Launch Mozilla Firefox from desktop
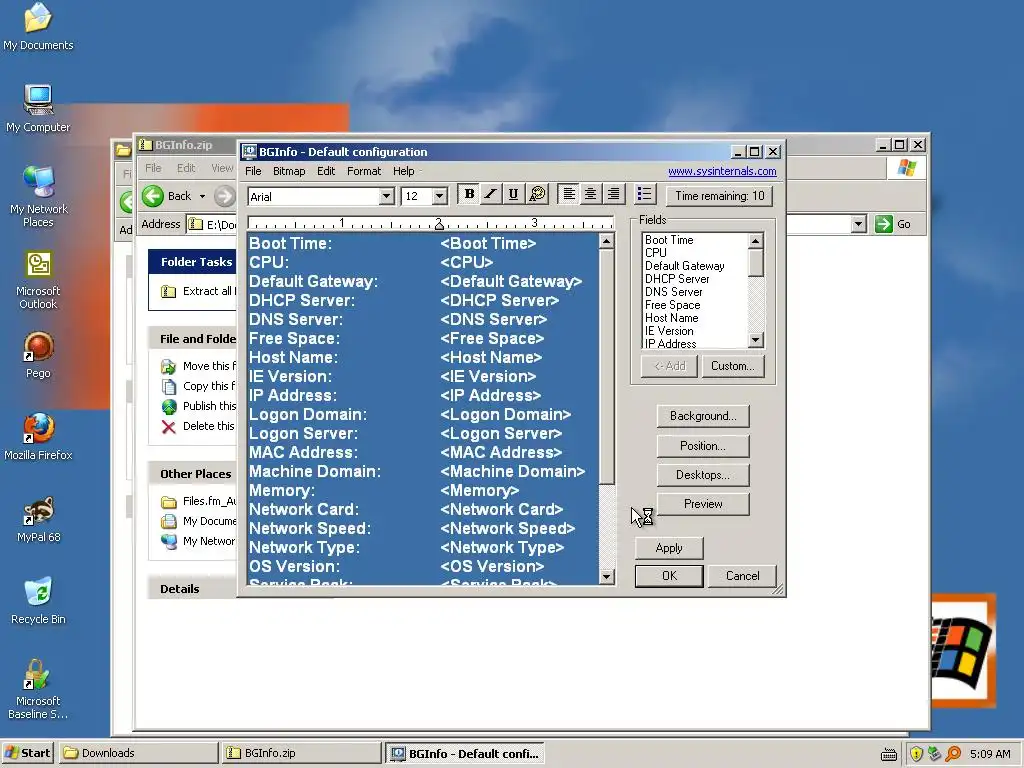Image resolution: width=1024 pixels, height=768 pixels. (x=38, y=436)
